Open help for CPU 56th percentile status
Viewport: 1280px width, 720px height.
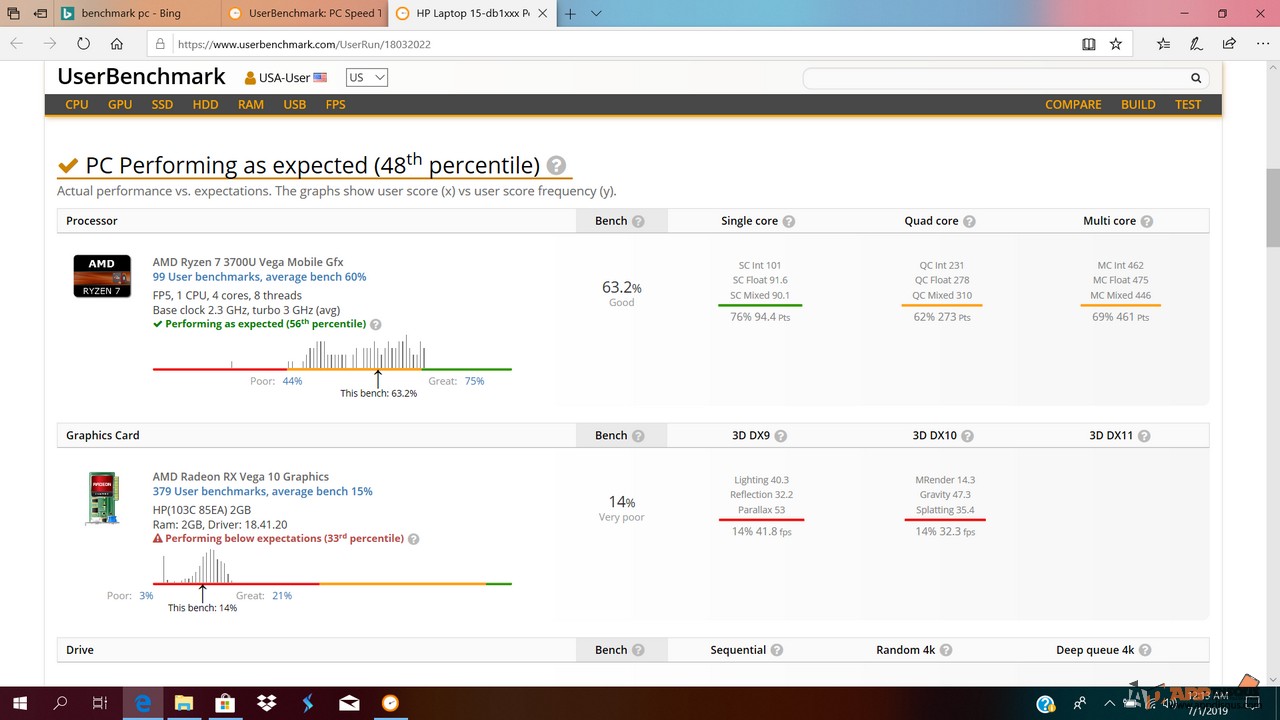pos(376,324)
